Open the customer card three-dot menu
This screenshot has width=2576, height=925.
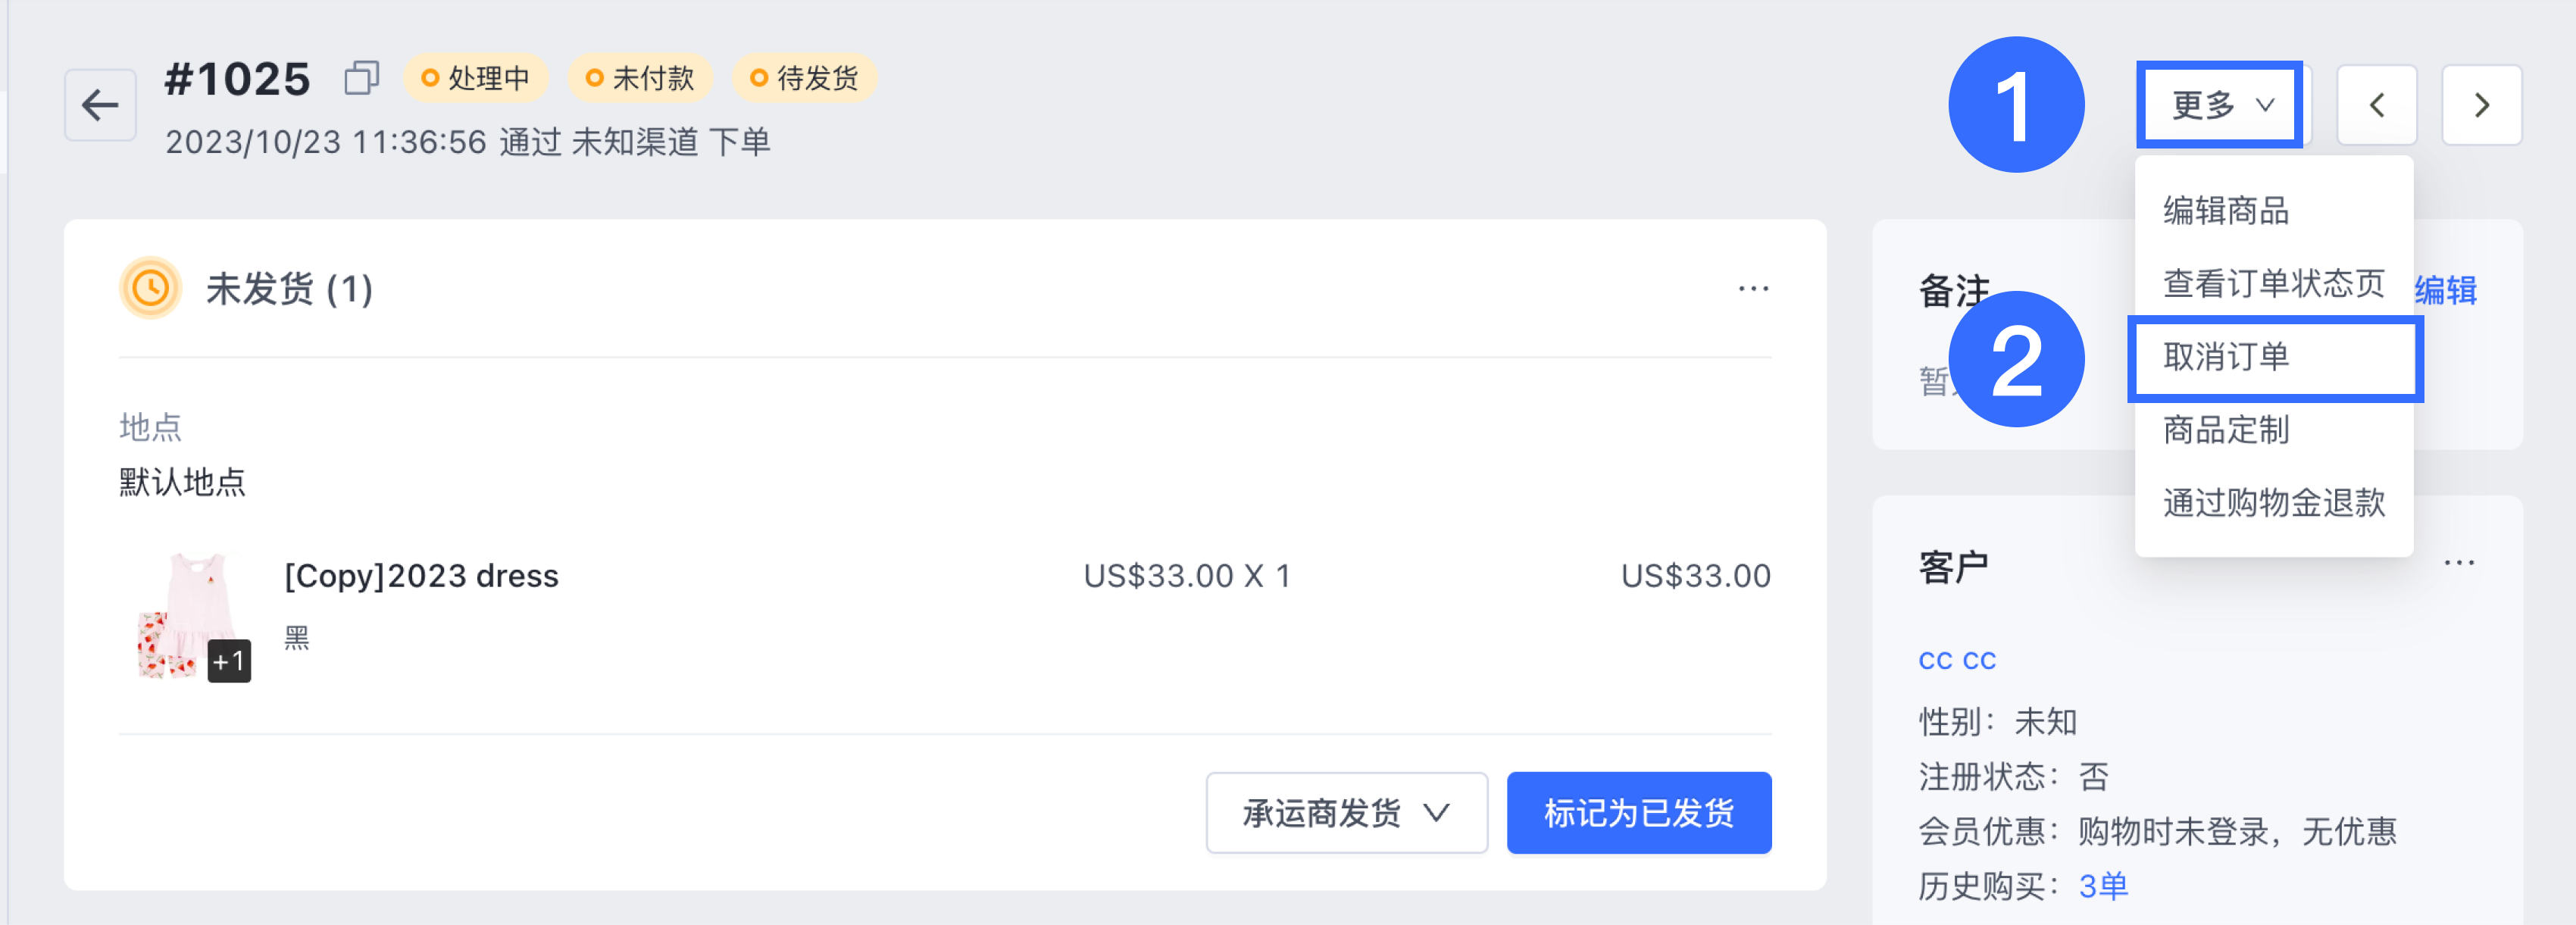click(x=2459, y=563)
